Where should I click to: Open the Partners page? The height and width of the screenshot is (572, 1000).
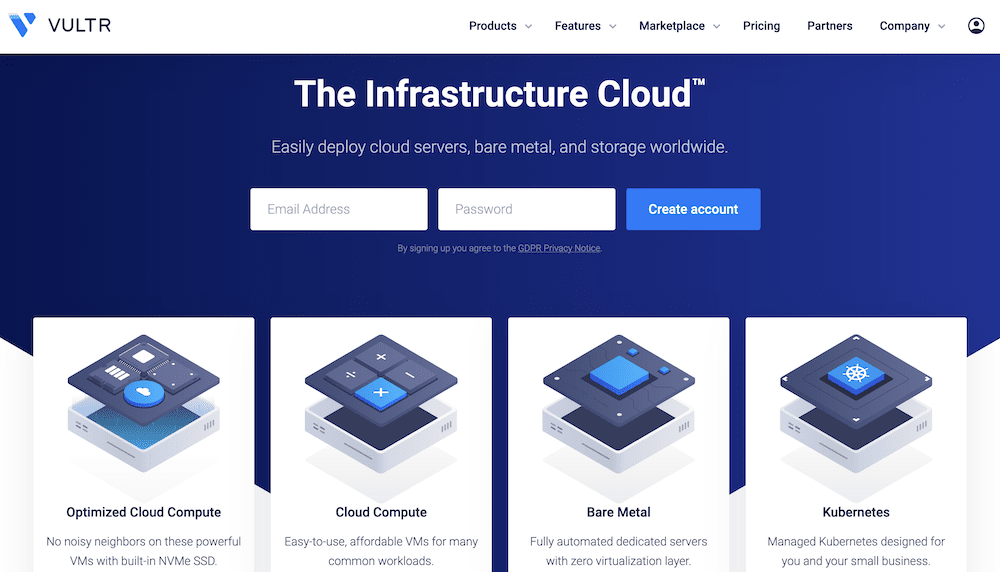pyautogui.click(x=830, y=26)
